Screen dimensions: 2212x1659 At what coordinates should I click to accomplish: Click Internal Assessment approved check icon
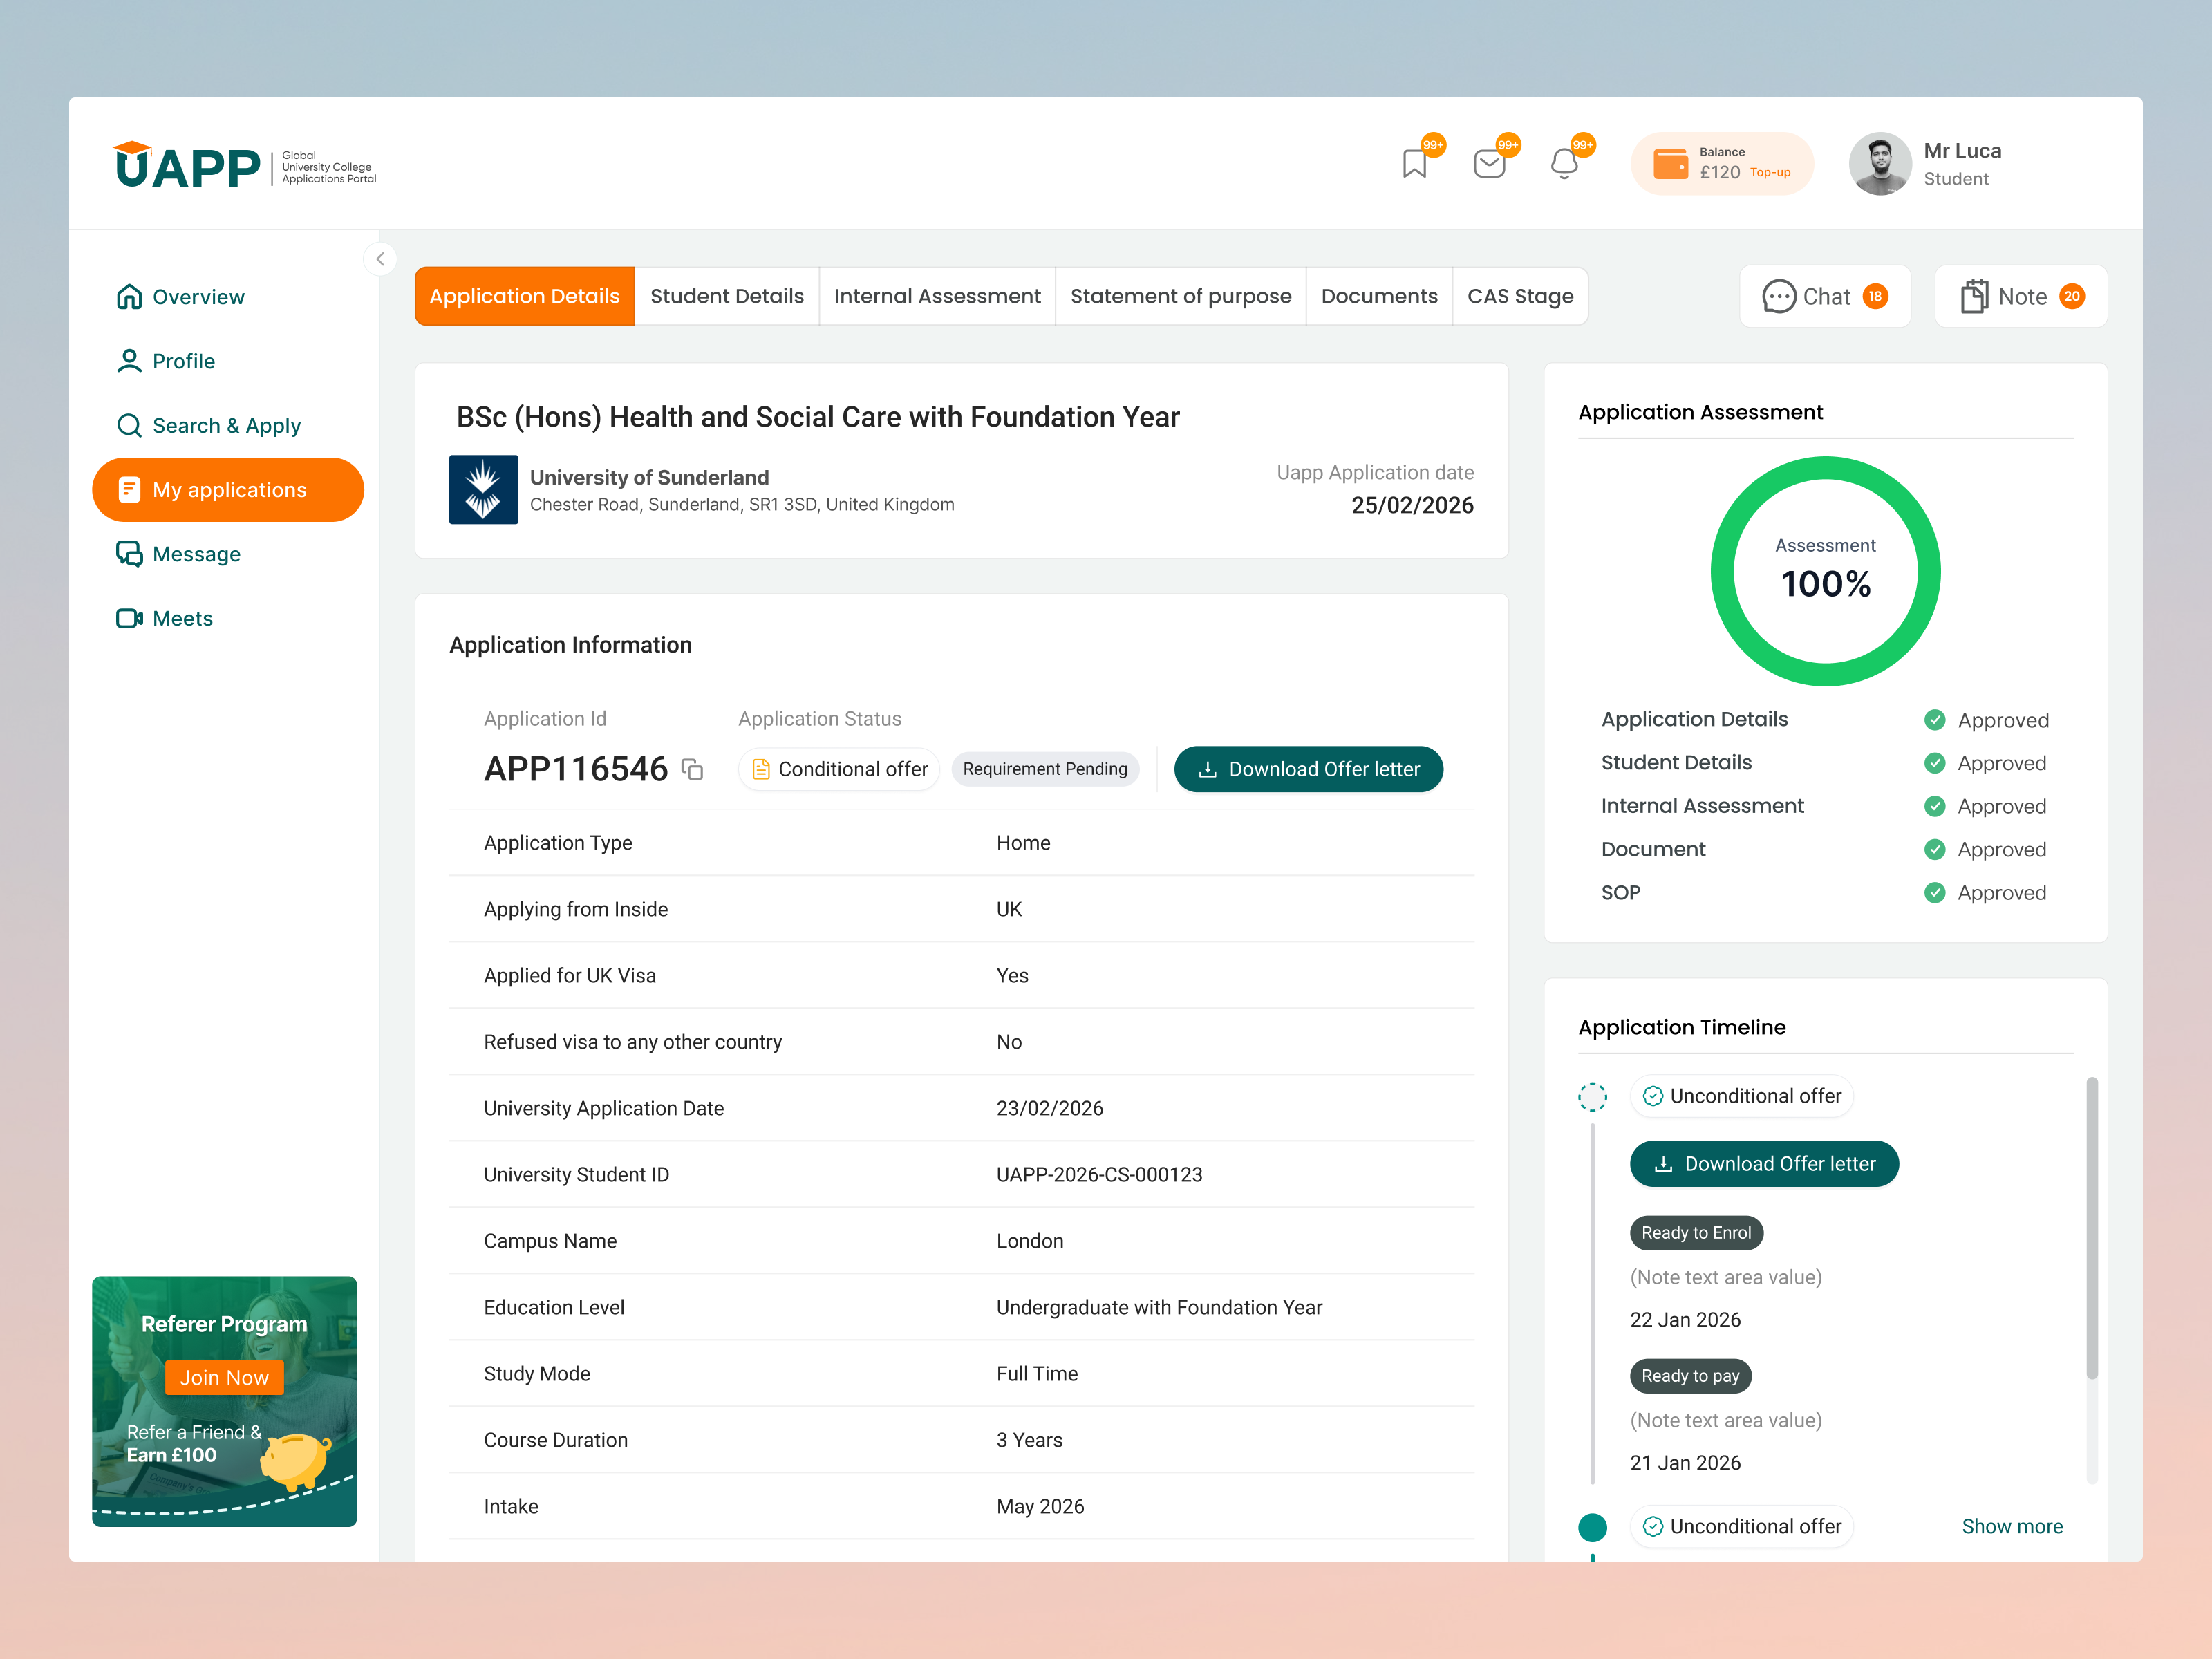(1935, 806)
